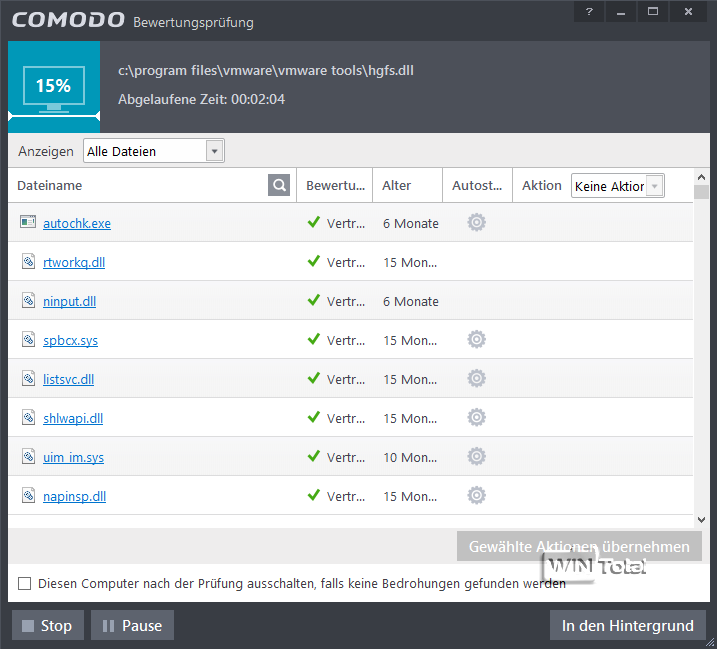This screenshot has width=717, height=649.
Task: Click the trusted checkmark in autochk.exe row
Action: coord(314,222)
